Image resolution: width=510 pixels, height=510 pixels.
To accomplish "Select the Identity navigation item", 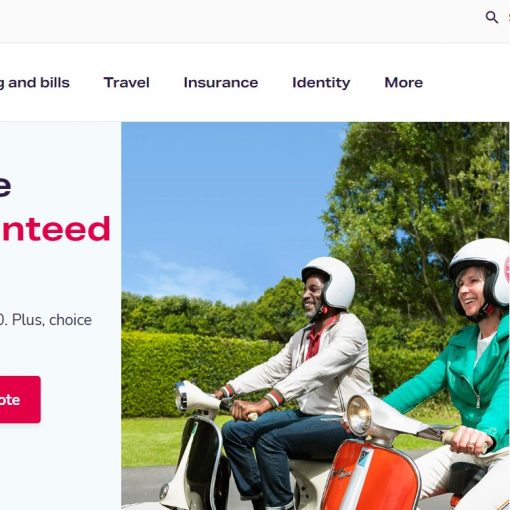I will [x=321, y=83].
